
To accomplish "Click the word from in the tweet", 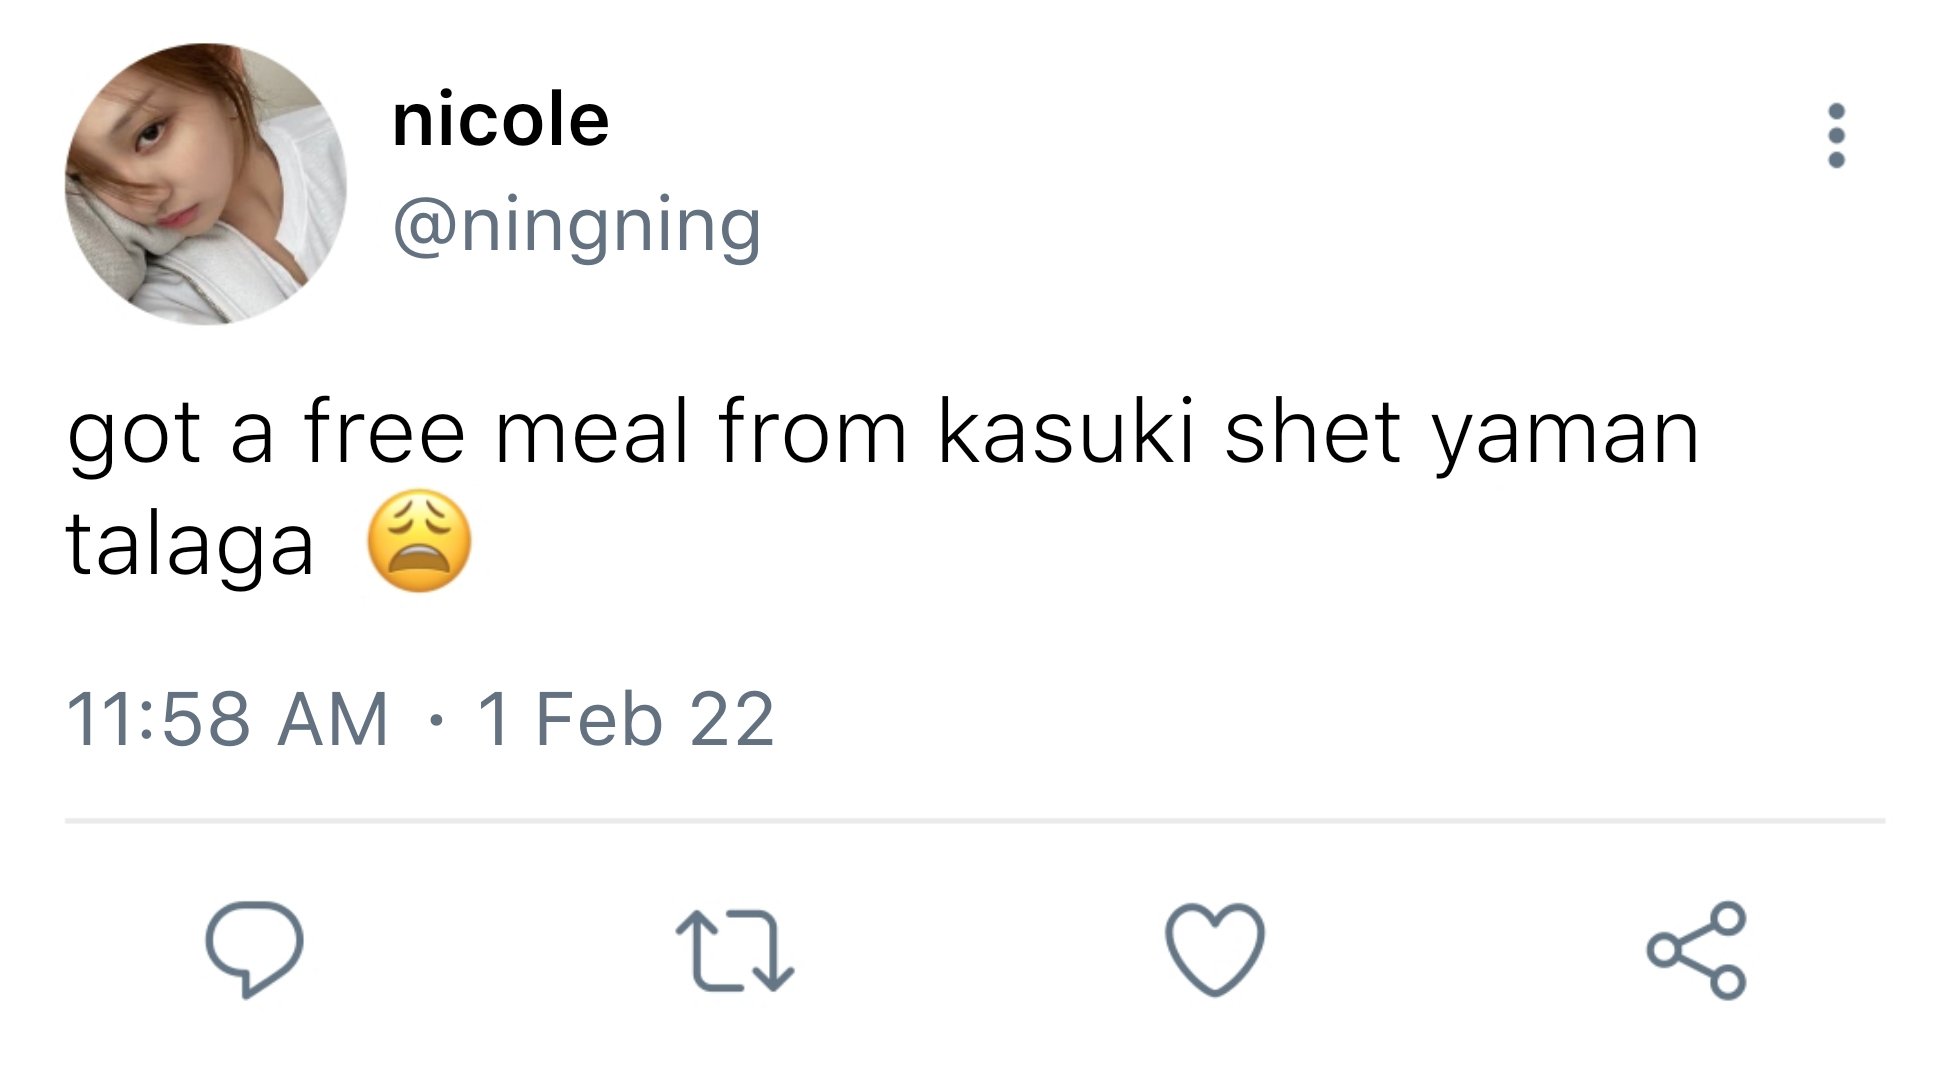I will point(813,432).
